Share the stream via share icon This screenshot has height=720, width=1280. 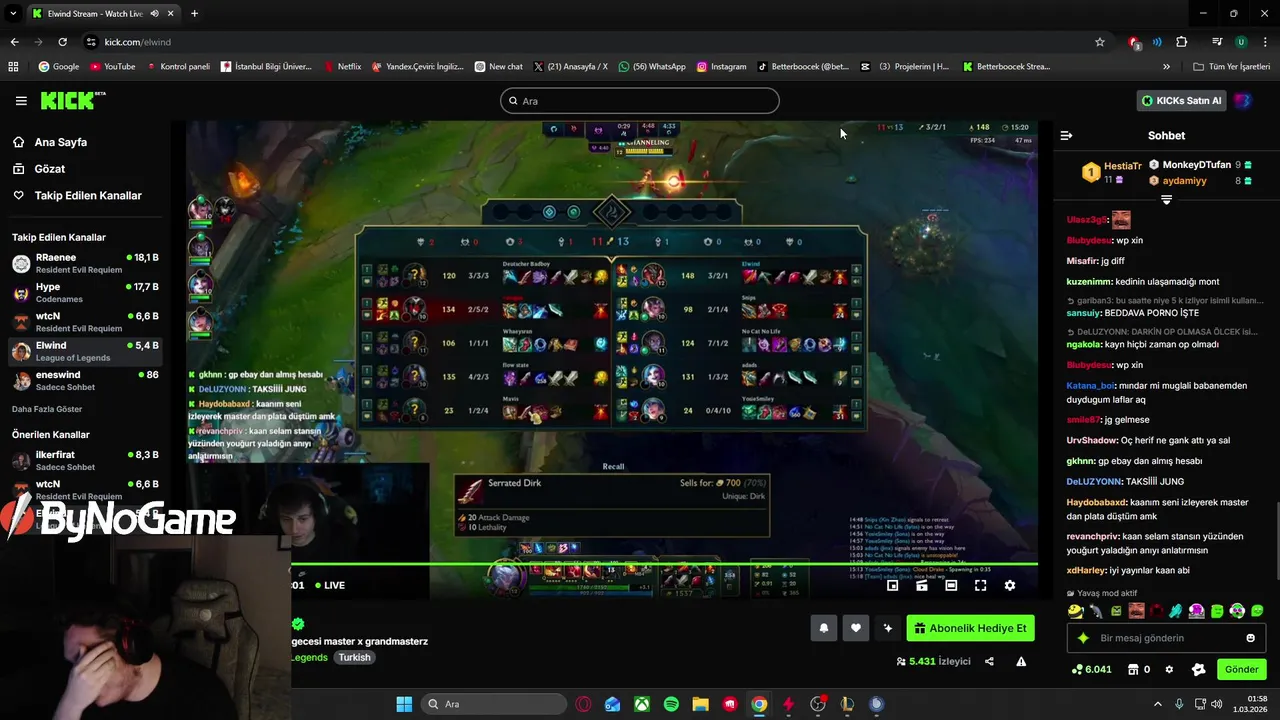point(989,661)
